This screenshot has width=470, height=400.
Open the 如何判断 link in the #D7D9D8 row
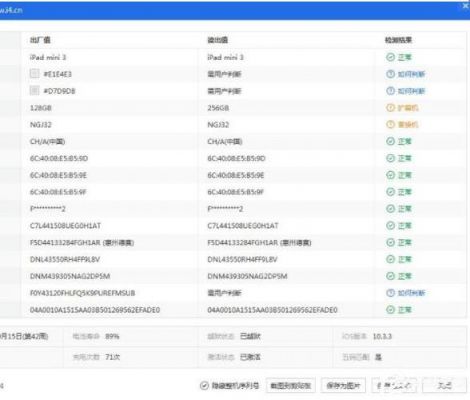click(411, 91)
